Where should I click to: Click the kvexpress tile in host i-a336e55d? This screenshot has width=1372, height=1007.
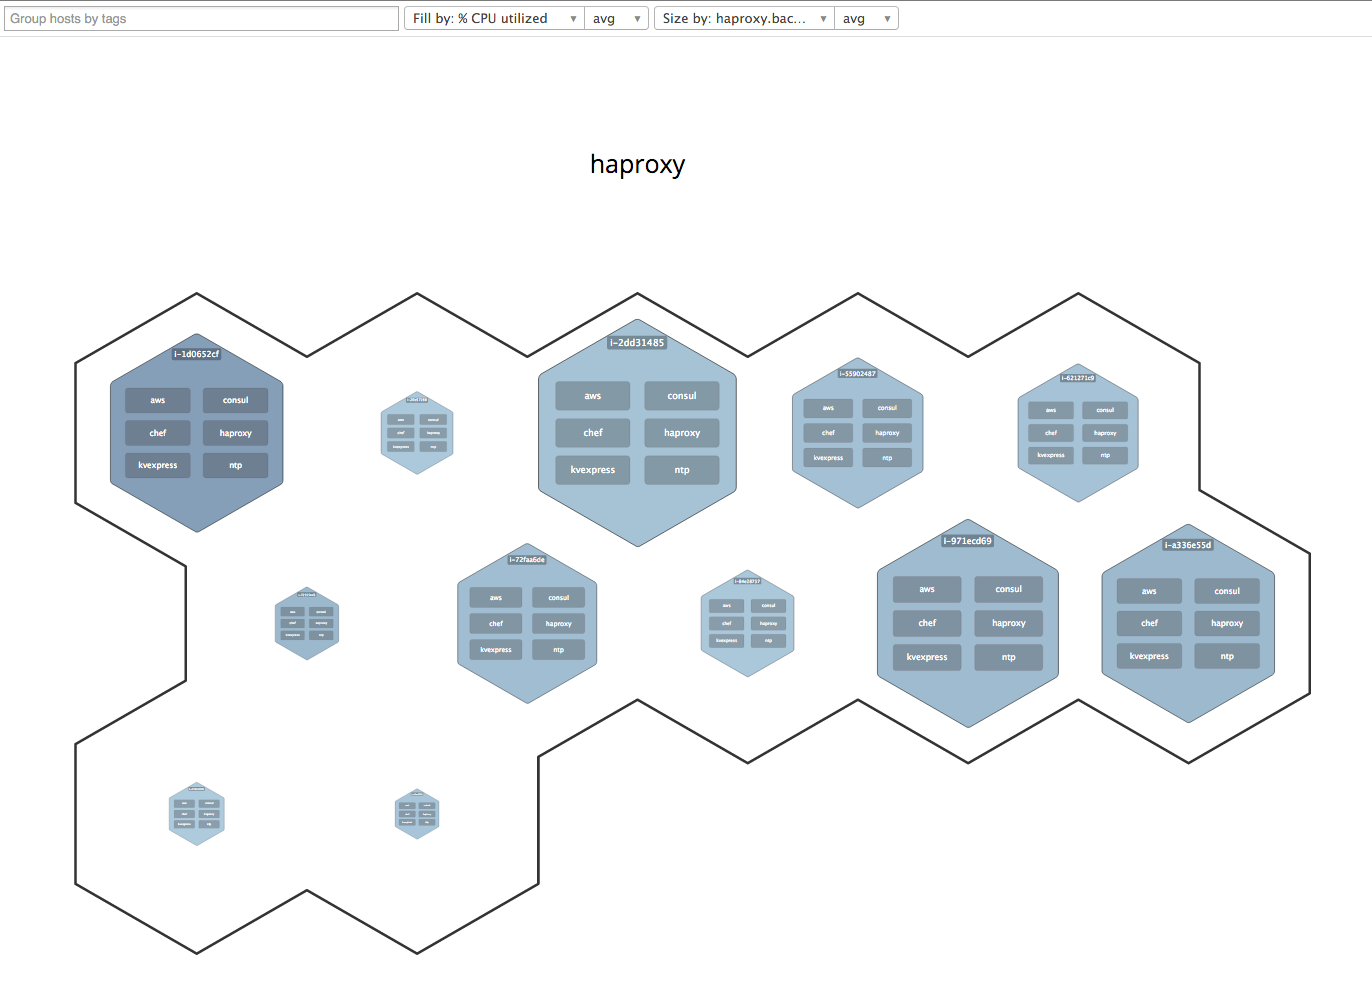[1149, 656]
